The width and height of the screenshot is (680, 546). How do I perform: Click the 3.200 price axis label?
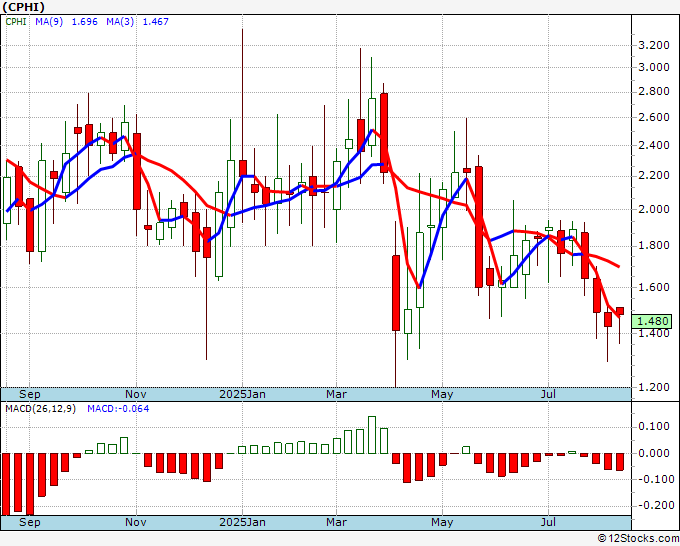tap(654, 45)
